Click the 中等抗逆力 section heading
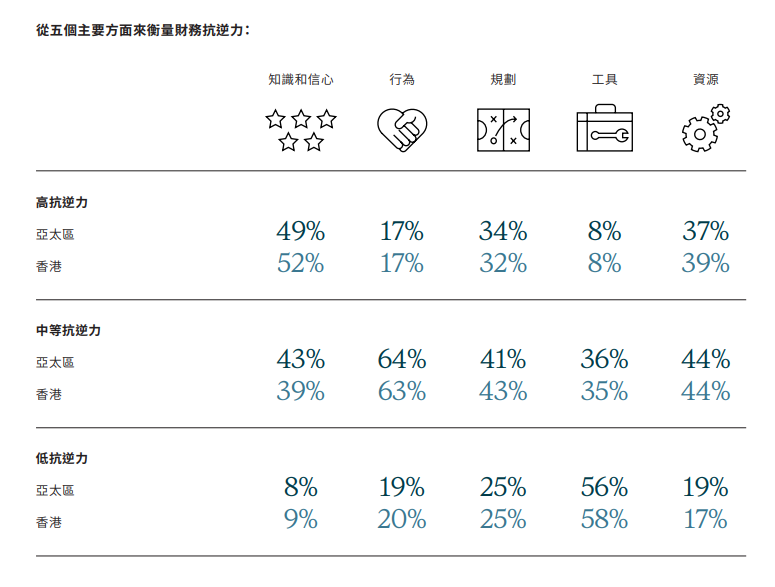This screenshot has width=775, height=587. 68,330
